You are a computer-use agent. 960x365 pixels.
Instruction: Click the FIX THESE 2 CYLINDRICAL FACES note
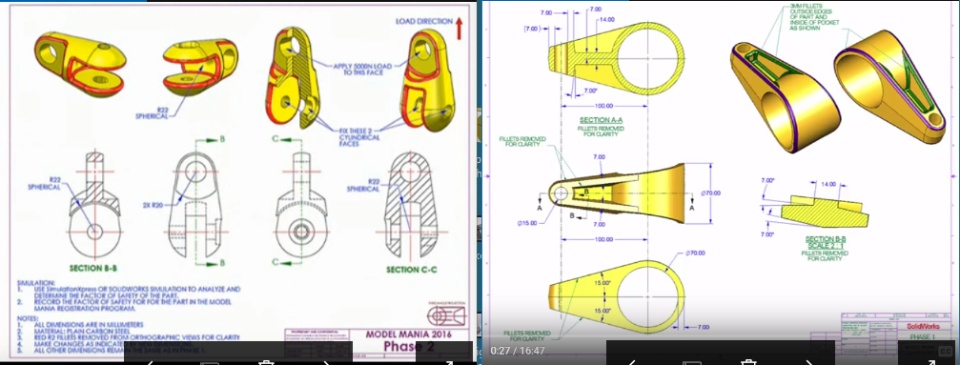[359, 138]
